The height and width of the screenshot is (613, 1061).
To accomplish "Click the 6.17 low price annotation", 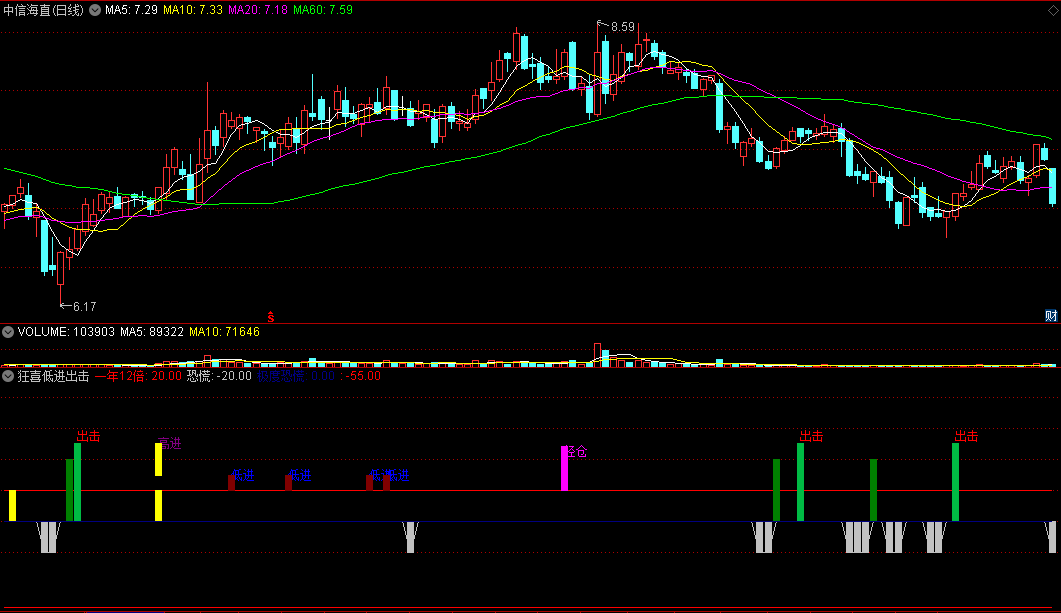I will (85, 307).
